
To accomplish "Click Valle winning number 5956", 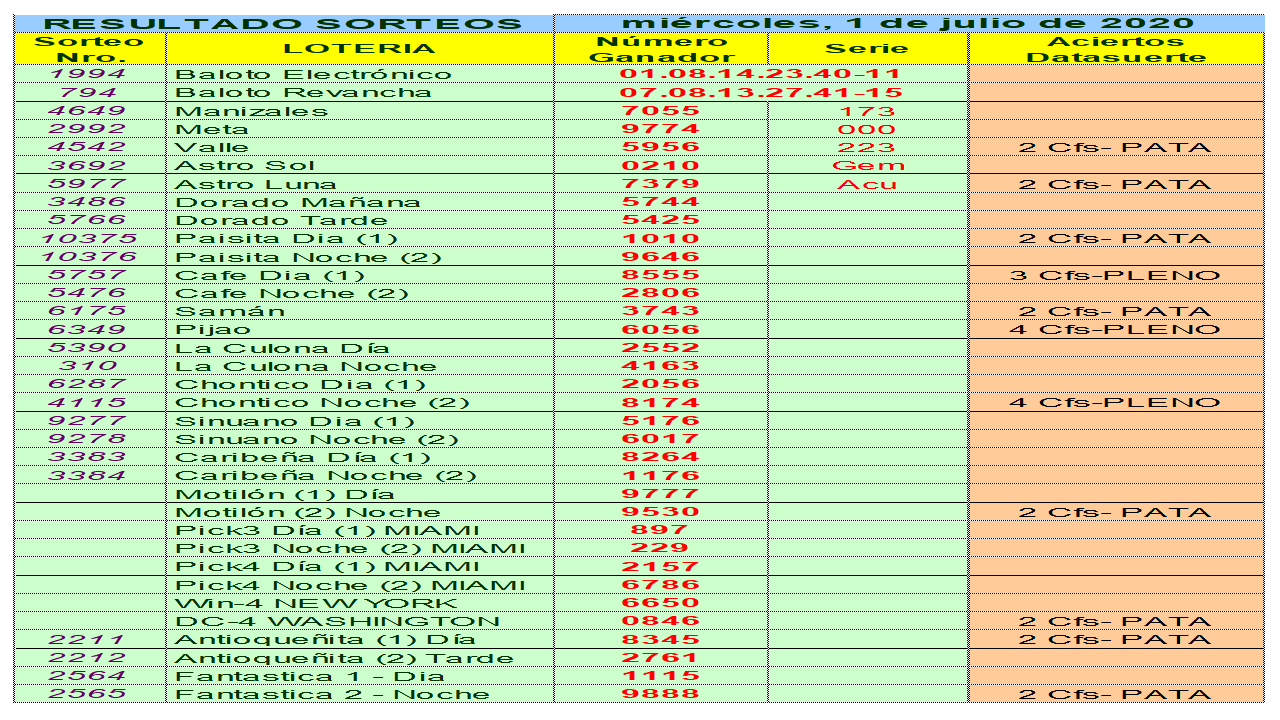I will [x=661, y=147].
